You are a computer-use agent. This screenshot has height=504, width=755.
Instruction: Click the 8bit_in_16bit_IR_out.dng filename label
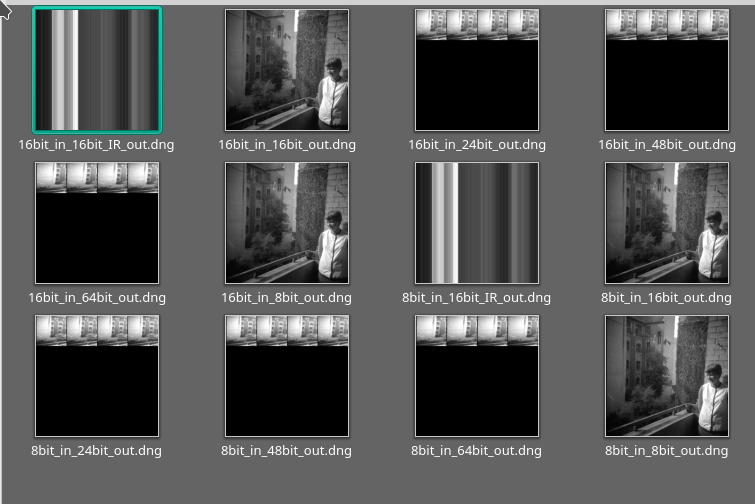(x=477, y=298)
